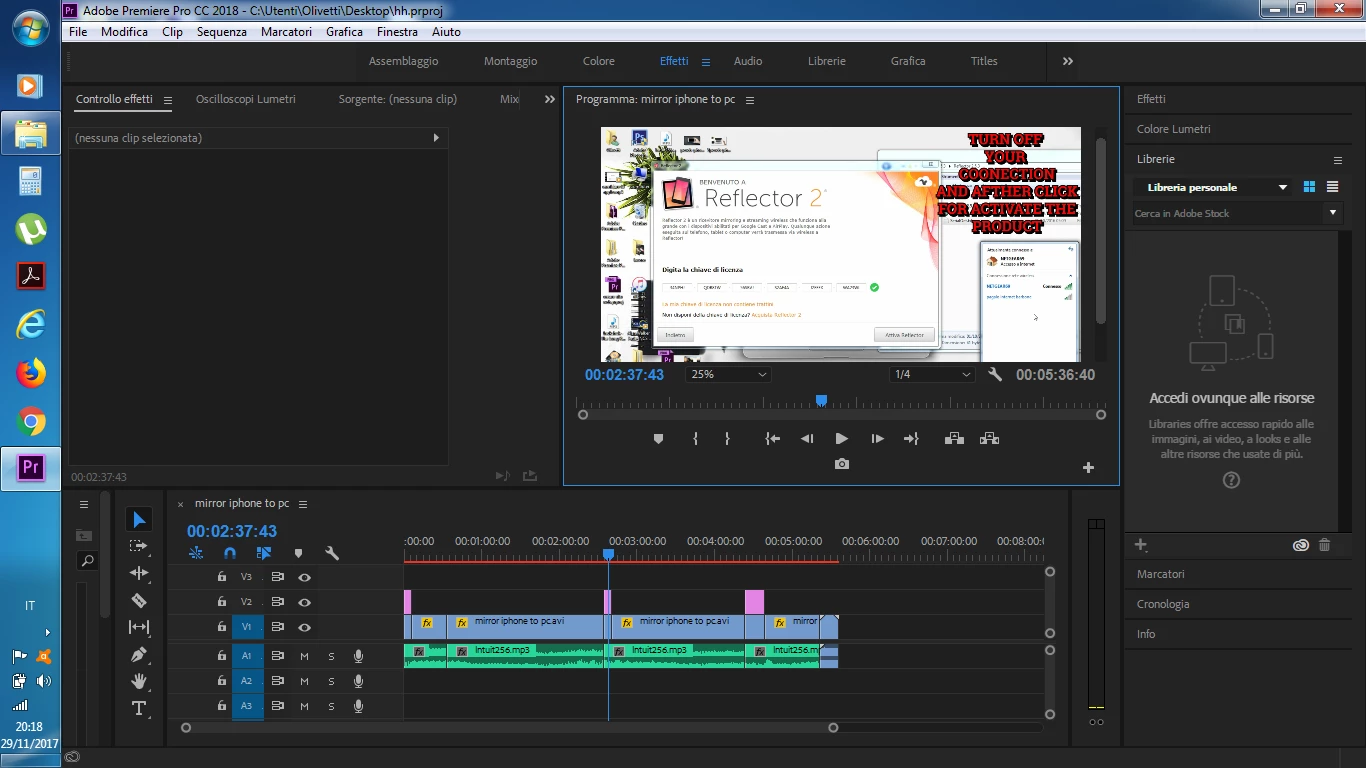Click the Extract button
Image resolution: width=1366 pixels, height=768 pixels.
(x=989, y=439)
